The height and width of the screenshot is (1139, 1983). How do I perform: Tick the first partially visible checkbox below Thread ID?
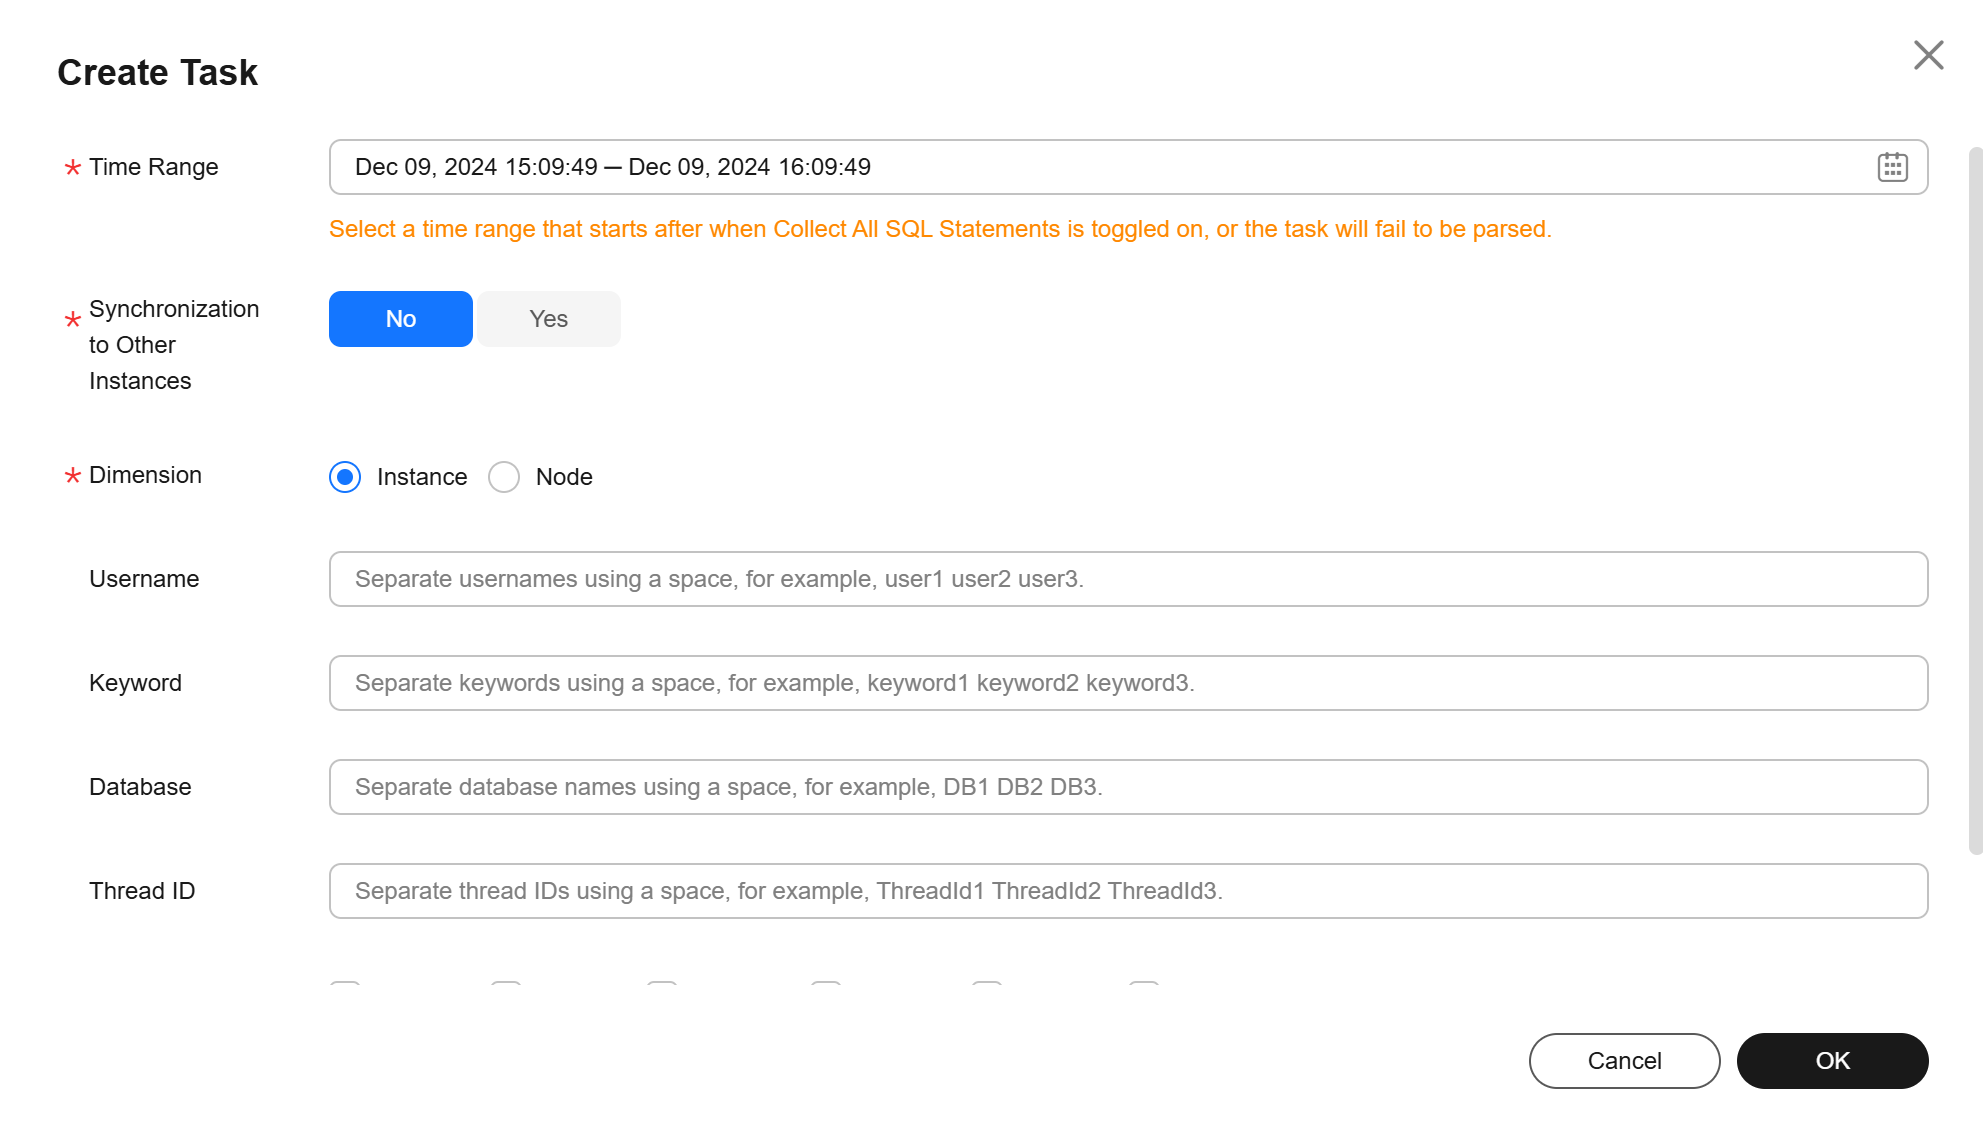pyautogui.click(x=345, y=984)
